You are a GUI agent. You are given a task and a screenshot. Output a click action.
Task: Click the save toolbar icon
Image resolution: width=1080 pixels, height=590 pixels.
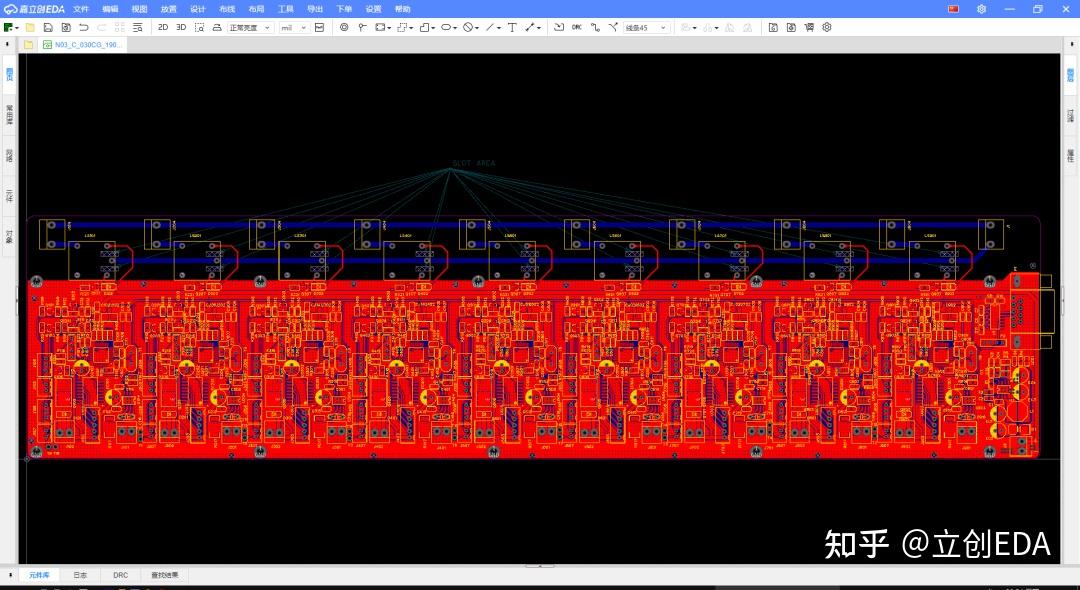[x=48, y=28]
